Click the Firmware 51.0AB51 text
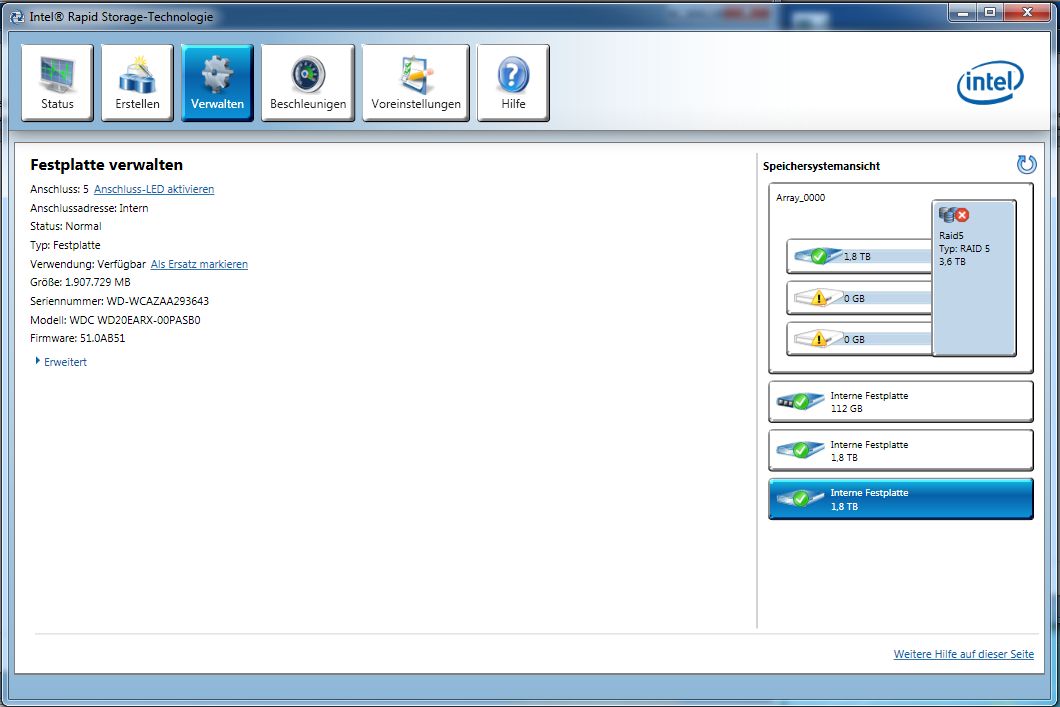 click(78, 338)
